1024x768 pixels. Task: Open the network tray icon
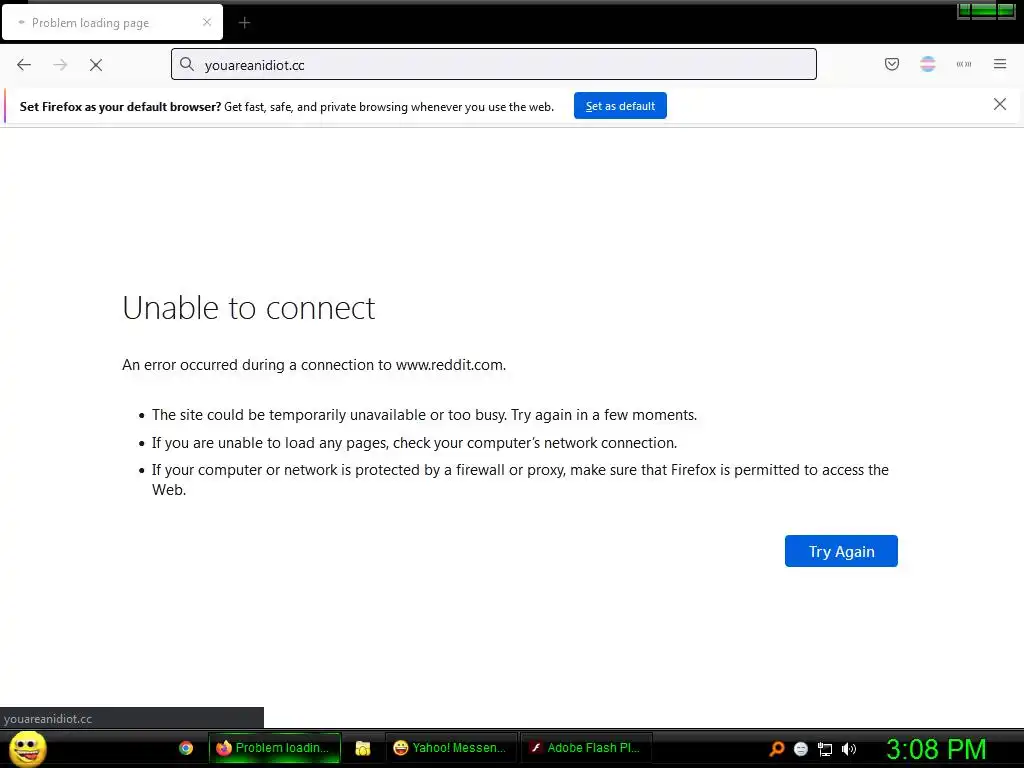click(x=825, y=749)
